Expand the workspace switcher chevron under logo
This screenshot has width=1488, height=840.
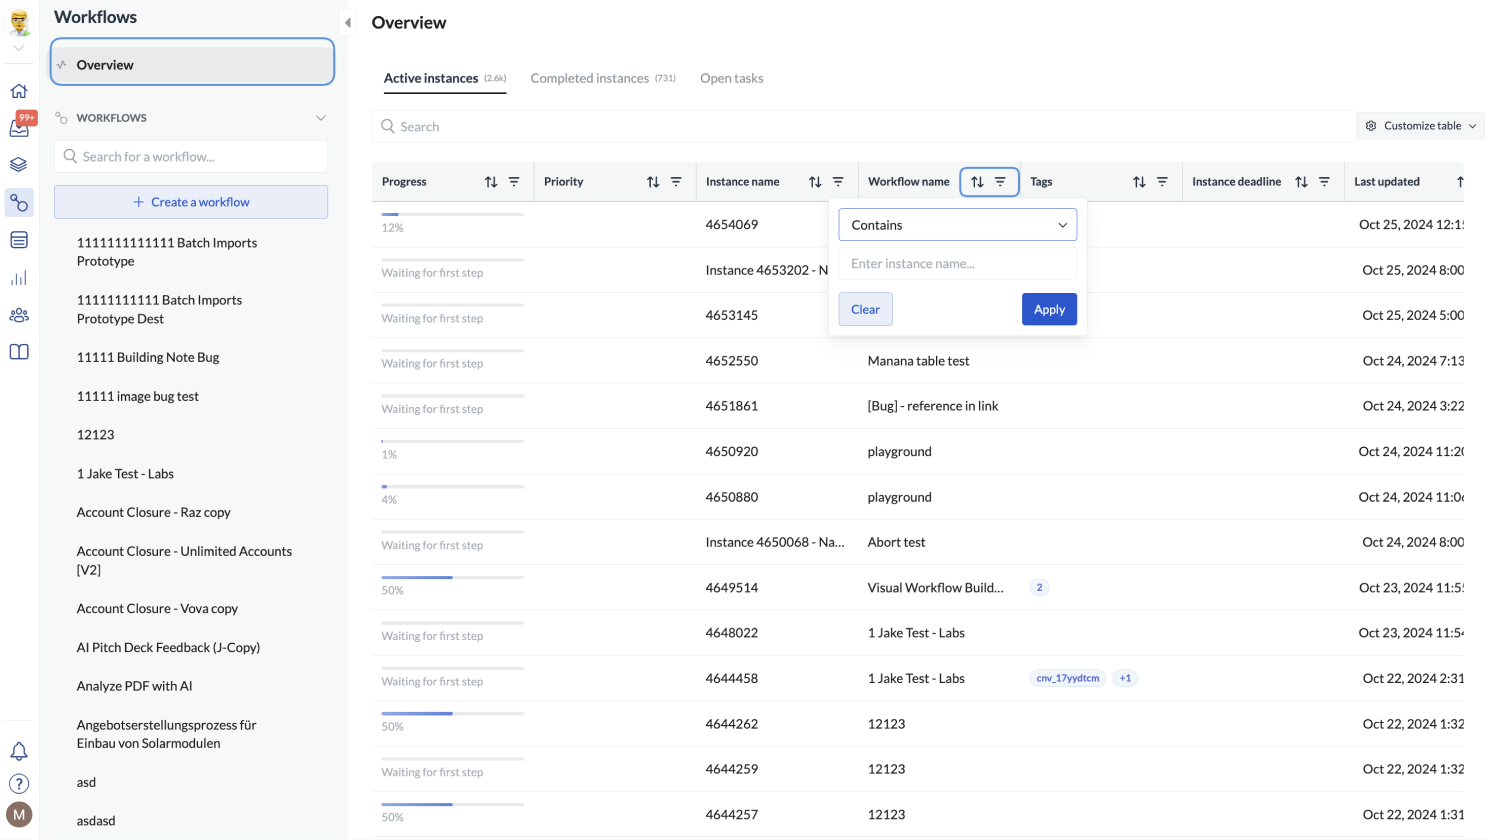tap(19, 48)
